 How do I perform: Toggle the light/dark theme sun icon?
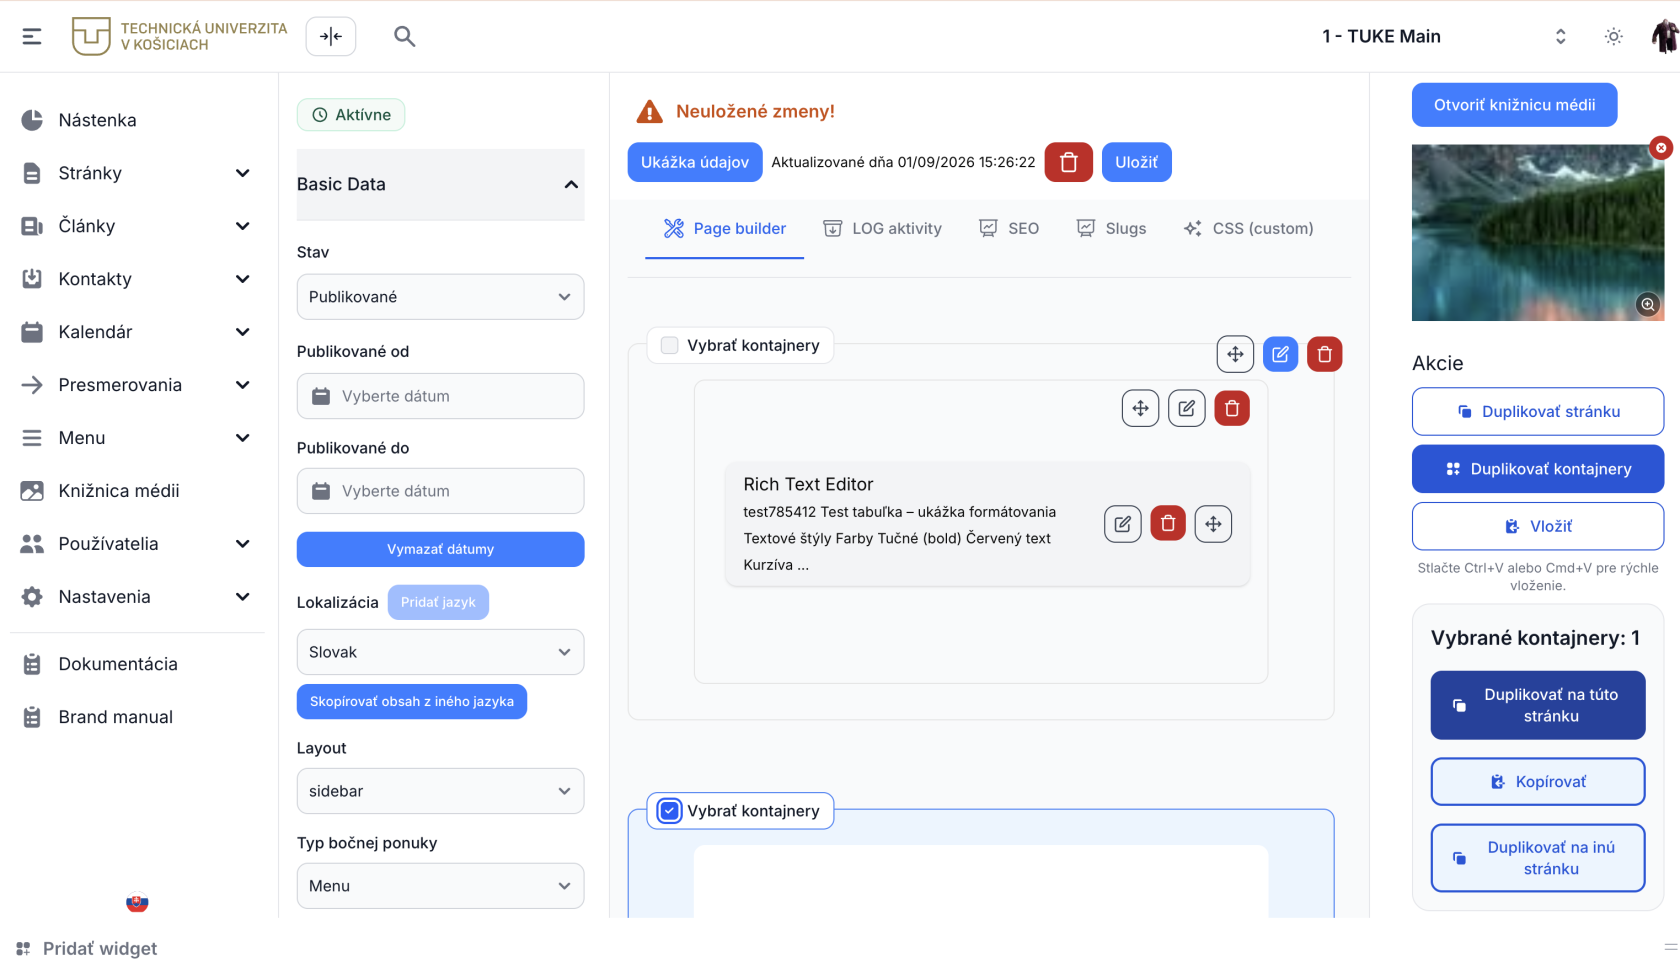point(1613,36)
